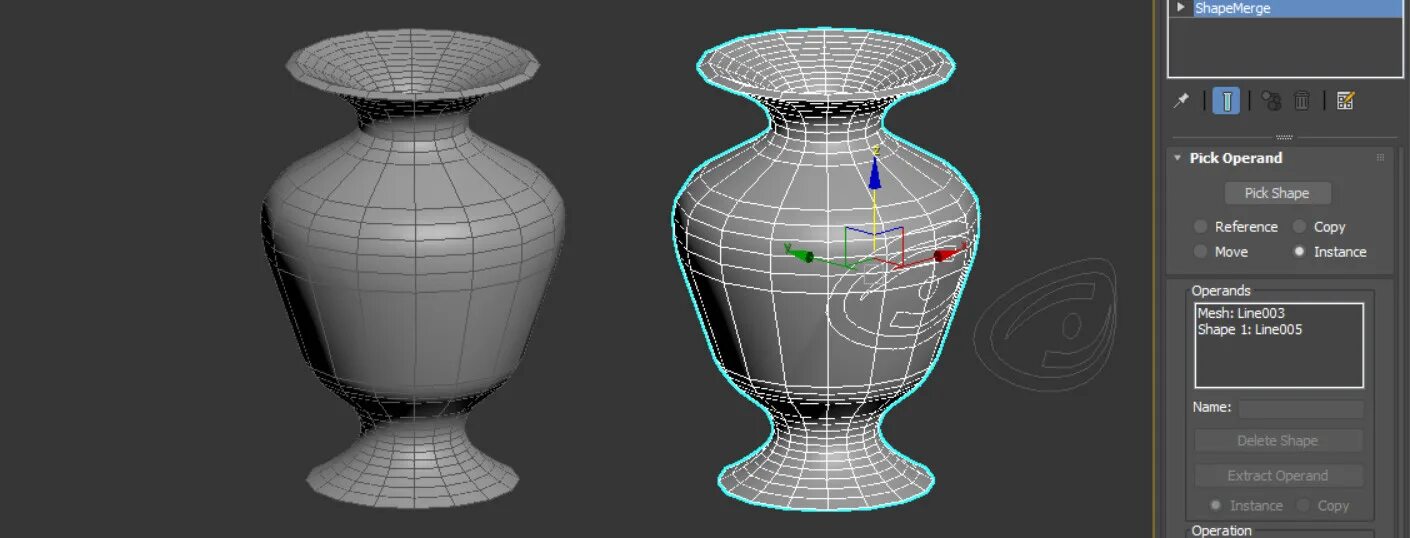The height and width of the screenshot is (538, 1410).
Task: Select Shape 1: Line005 operand
Action: click(1250, 329)
